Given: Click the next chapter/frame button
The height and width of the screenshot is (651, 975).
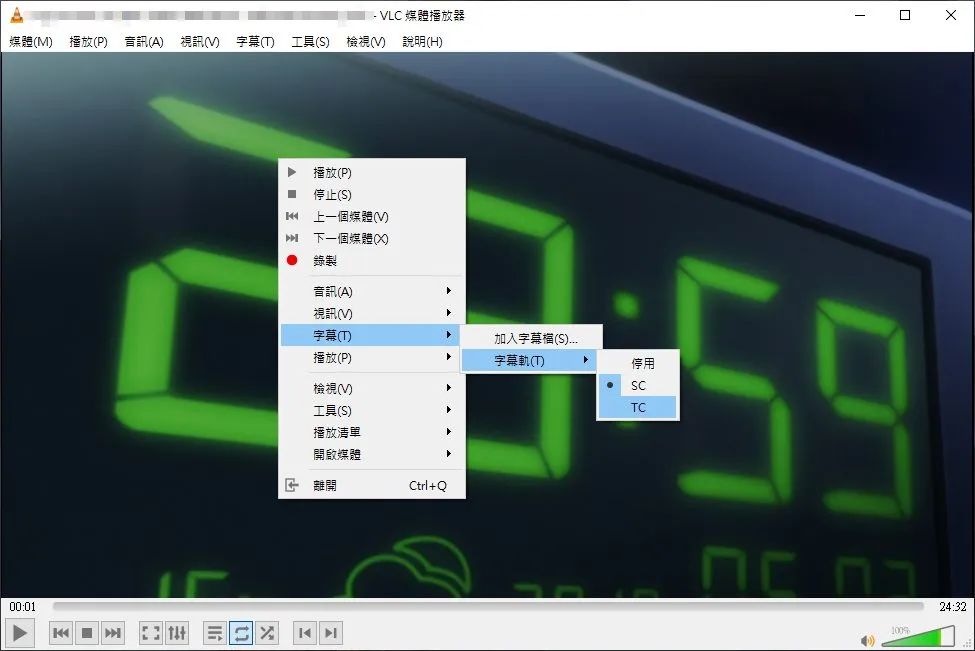Looking at the screenshot, I should (331, 633).
